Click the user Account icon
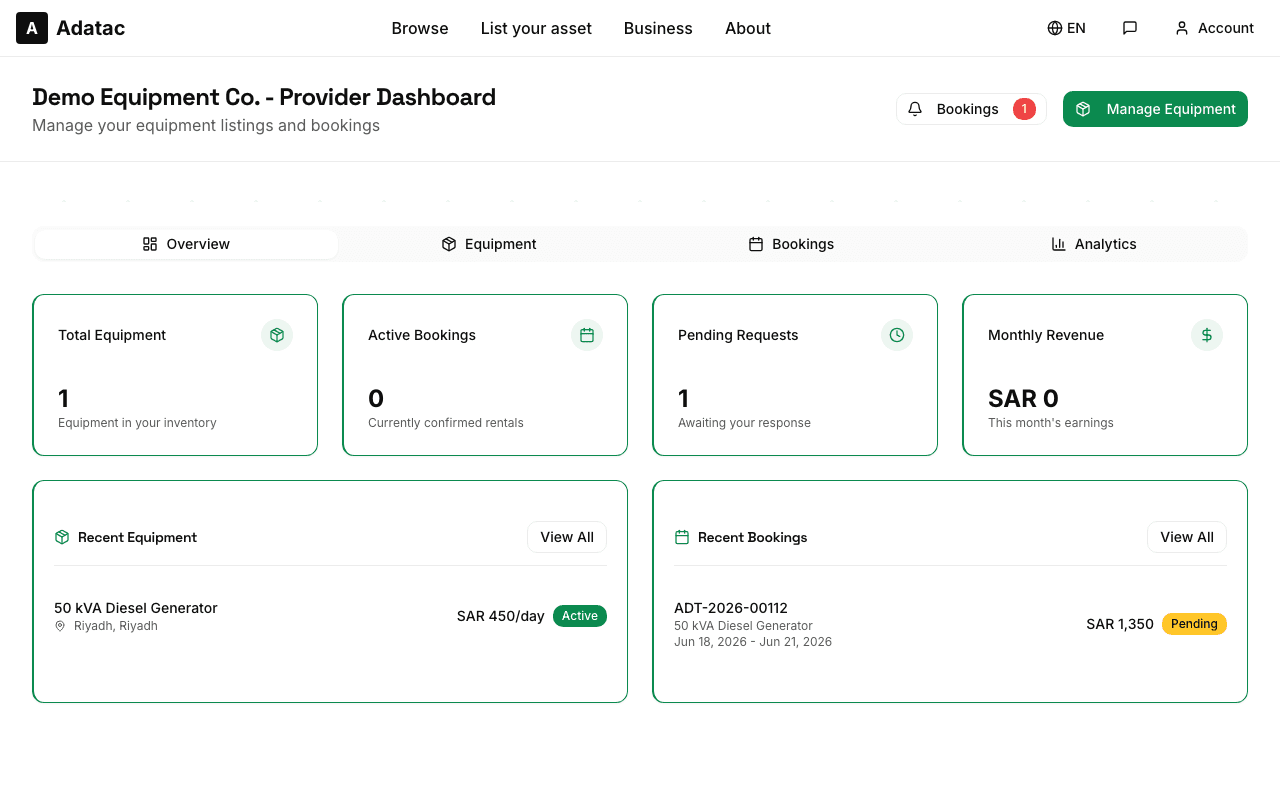Viewport: 1280px width, 800px height. click(1182, 28)
